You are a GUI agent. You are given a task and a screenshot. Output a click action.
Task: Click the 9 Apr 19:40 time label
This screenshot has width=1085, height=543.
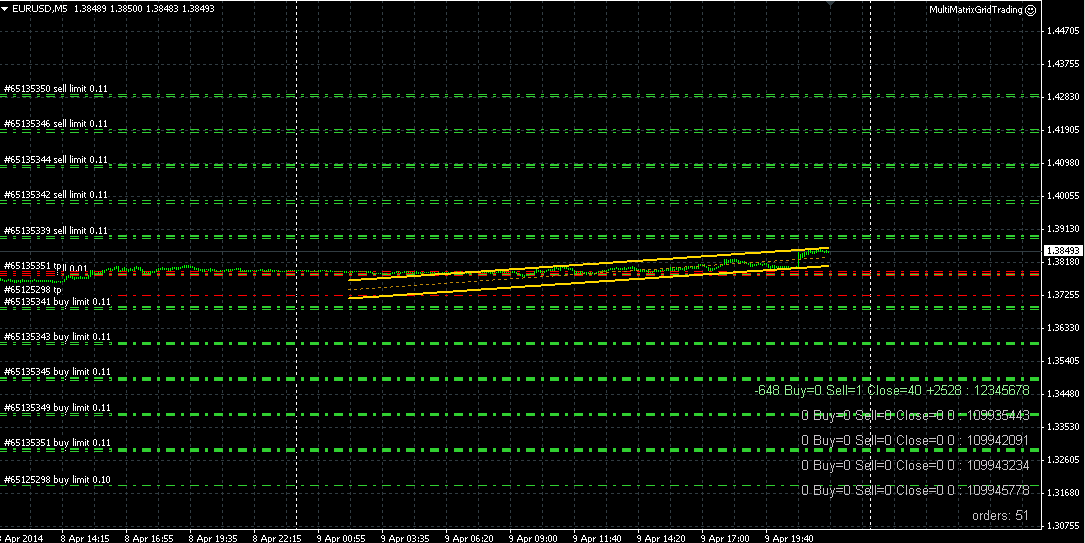(x=789, y=537)
